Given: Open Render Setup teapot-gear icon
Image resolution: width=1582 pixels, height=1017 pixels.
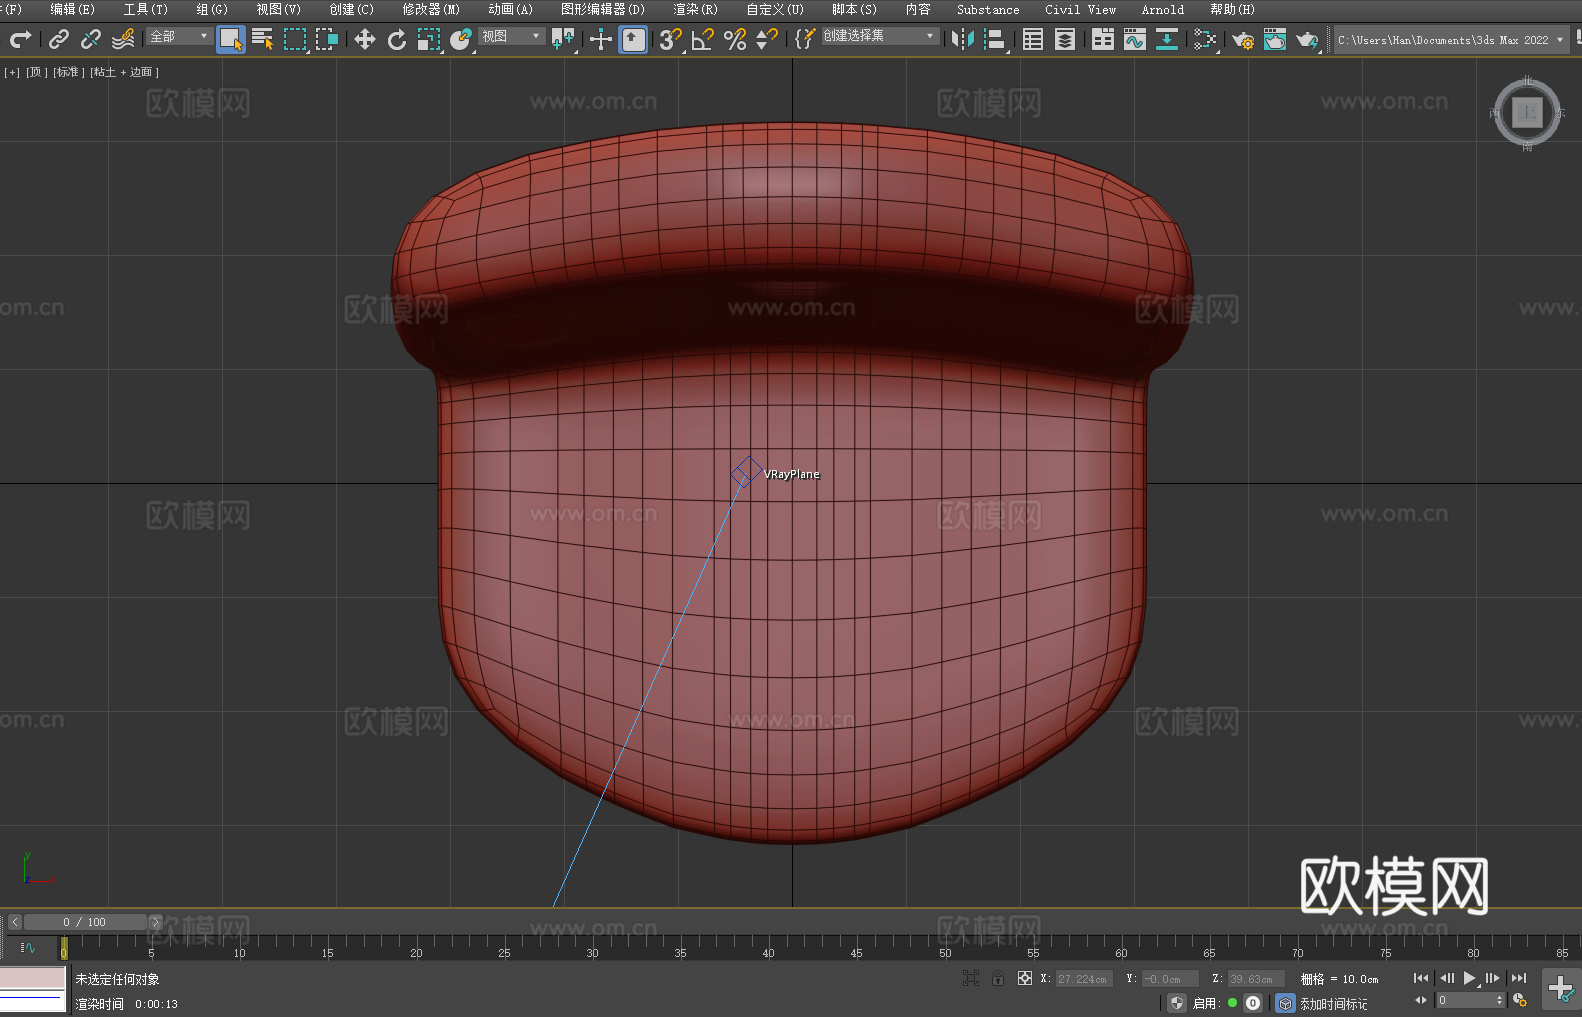Looking at the screenshot, I should [x=1243, y=39].
